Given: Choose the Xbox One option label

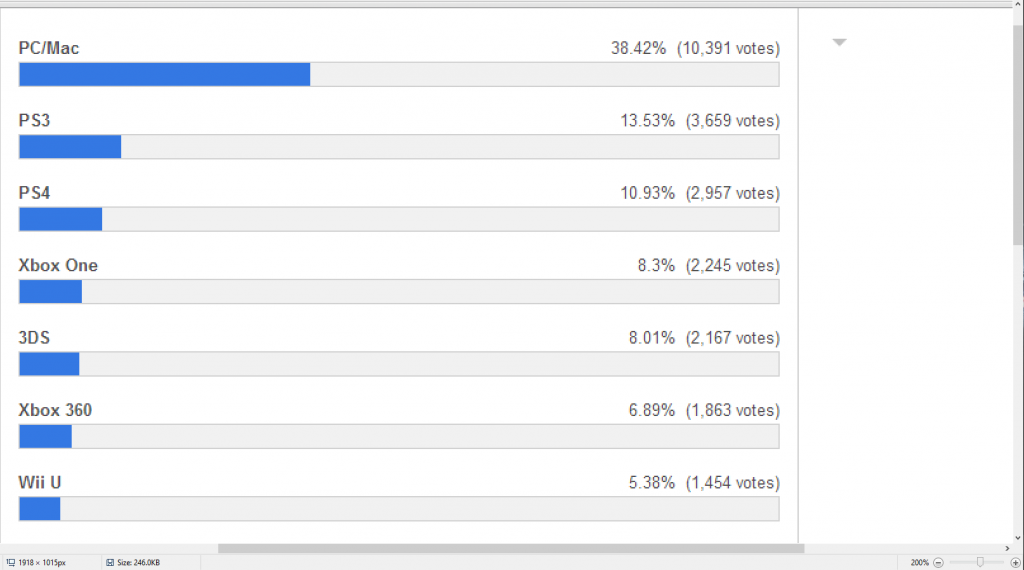Looking at the screenshot, I should (x=58, y=265).
